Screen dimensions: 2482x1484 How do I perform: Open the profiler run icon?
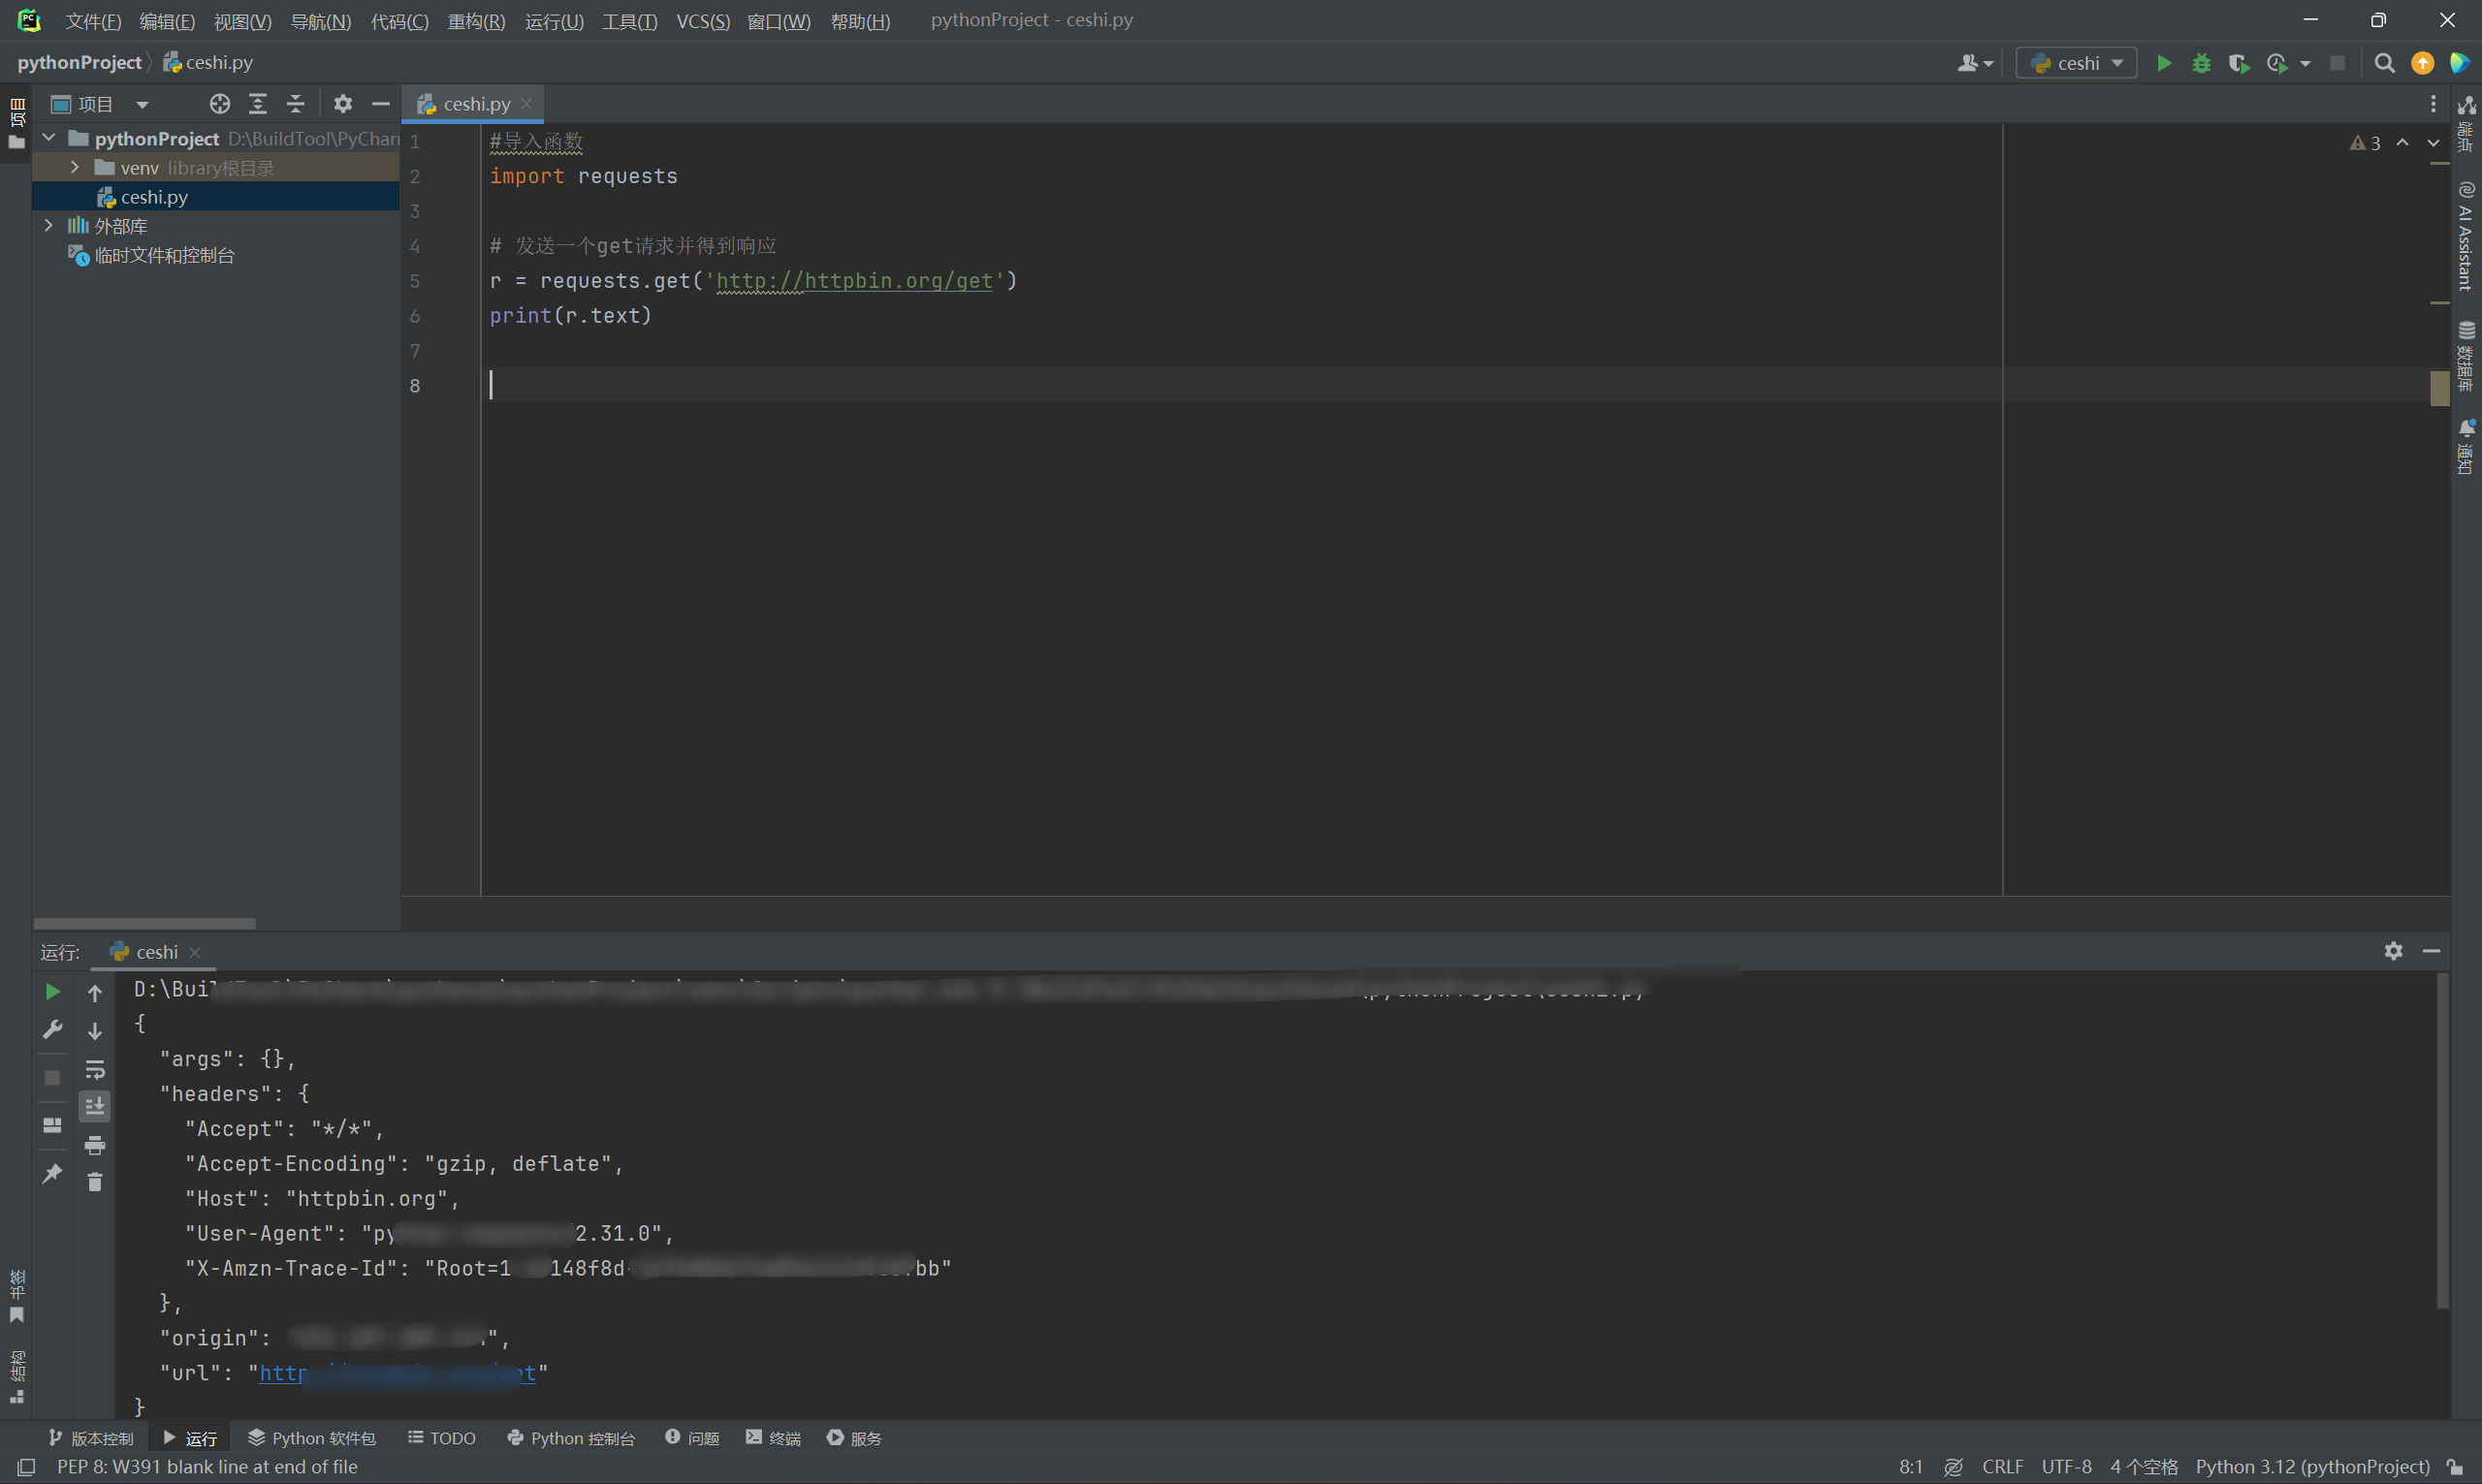pyautogui.click(x=2277, y=63)
